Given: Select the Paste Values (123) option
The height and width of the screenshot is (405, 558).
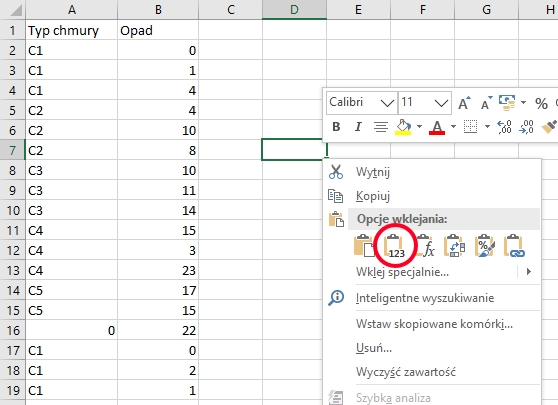Looking at the screenshot, I should (395, 246).
